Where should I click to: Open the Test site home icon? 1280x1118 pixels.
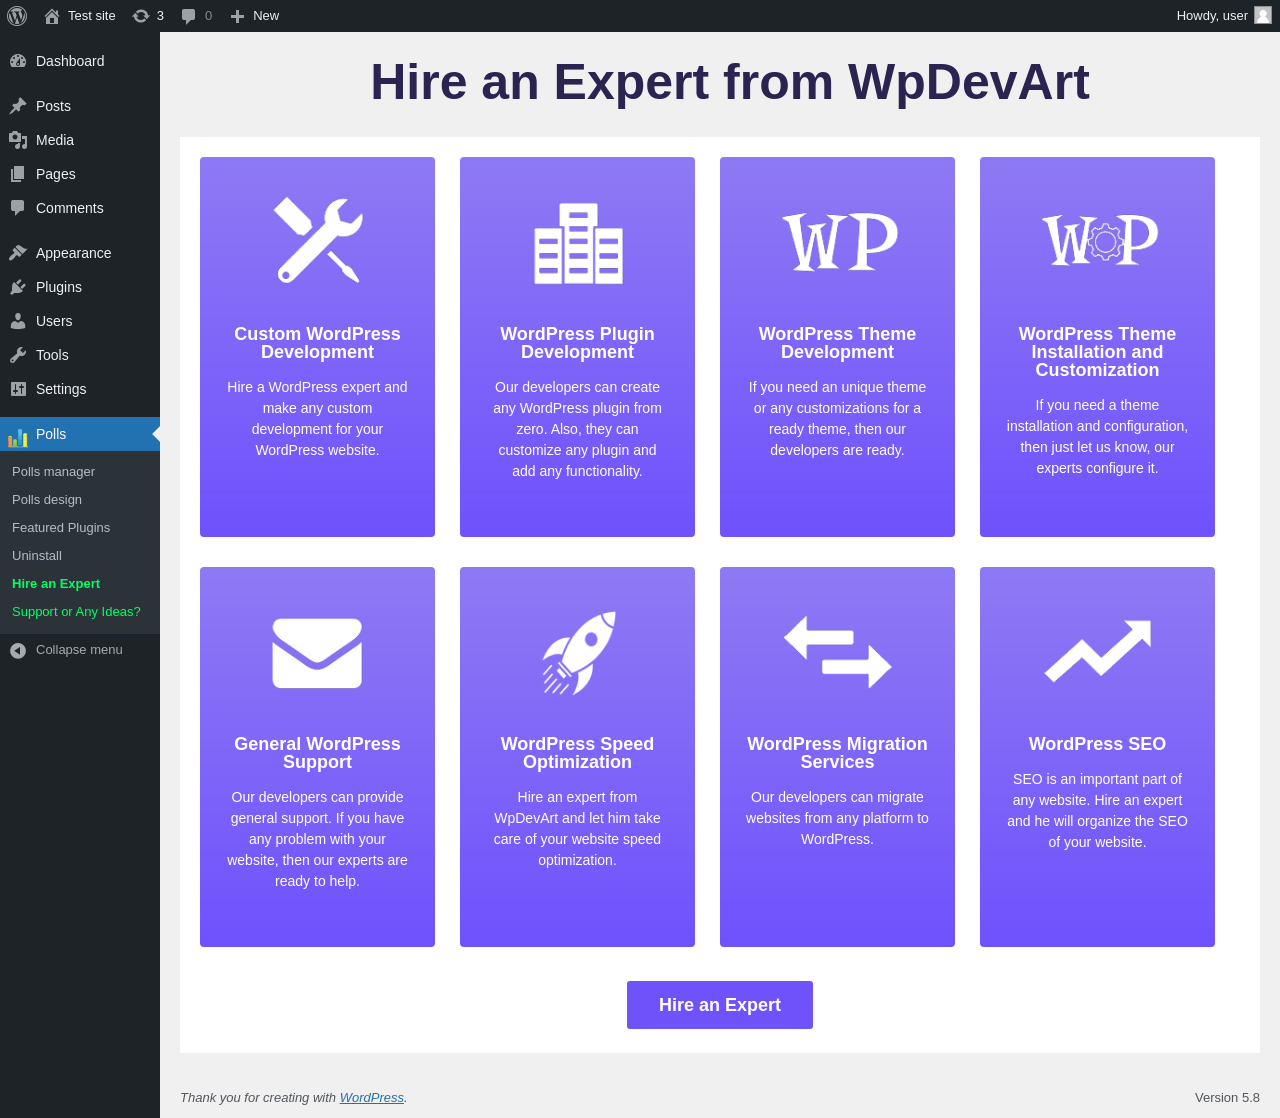point(52,16)
